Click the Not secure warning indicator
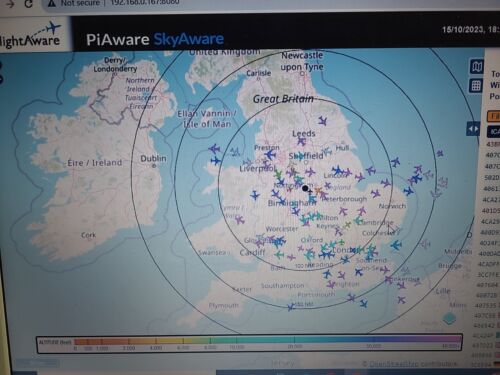This screenshot has width=500, height=375. pos(74,3)
